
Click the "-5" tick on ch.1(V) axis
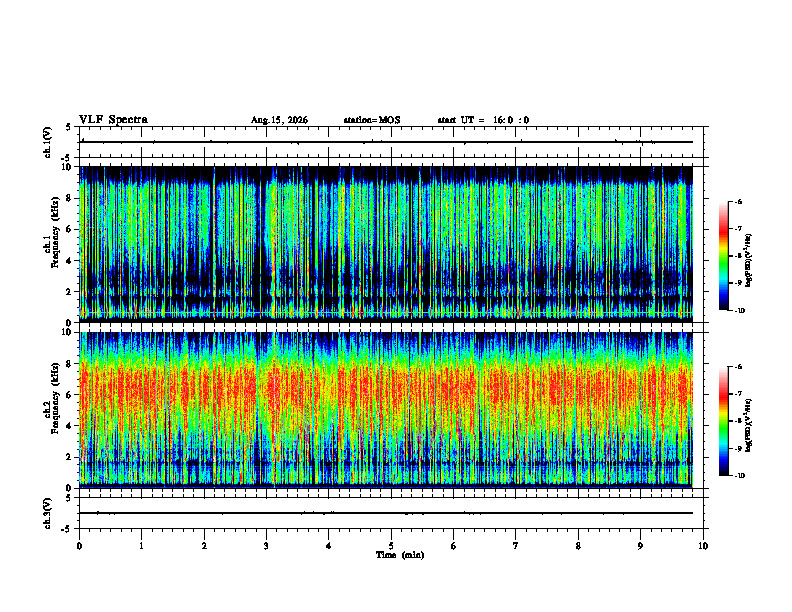[67, 158]
